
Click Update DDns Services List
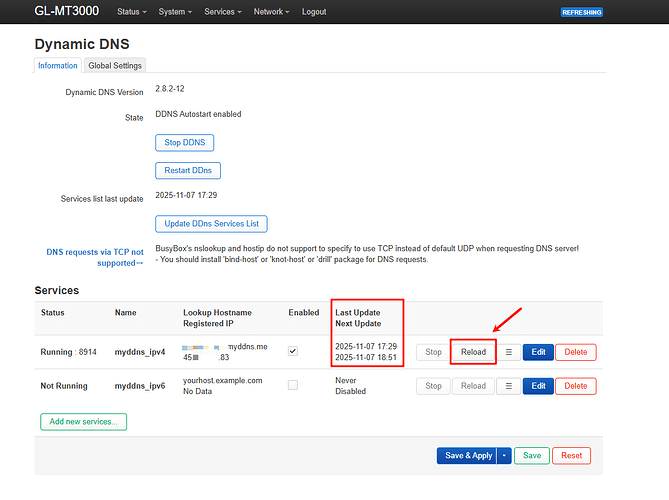[x=211, y=223]
